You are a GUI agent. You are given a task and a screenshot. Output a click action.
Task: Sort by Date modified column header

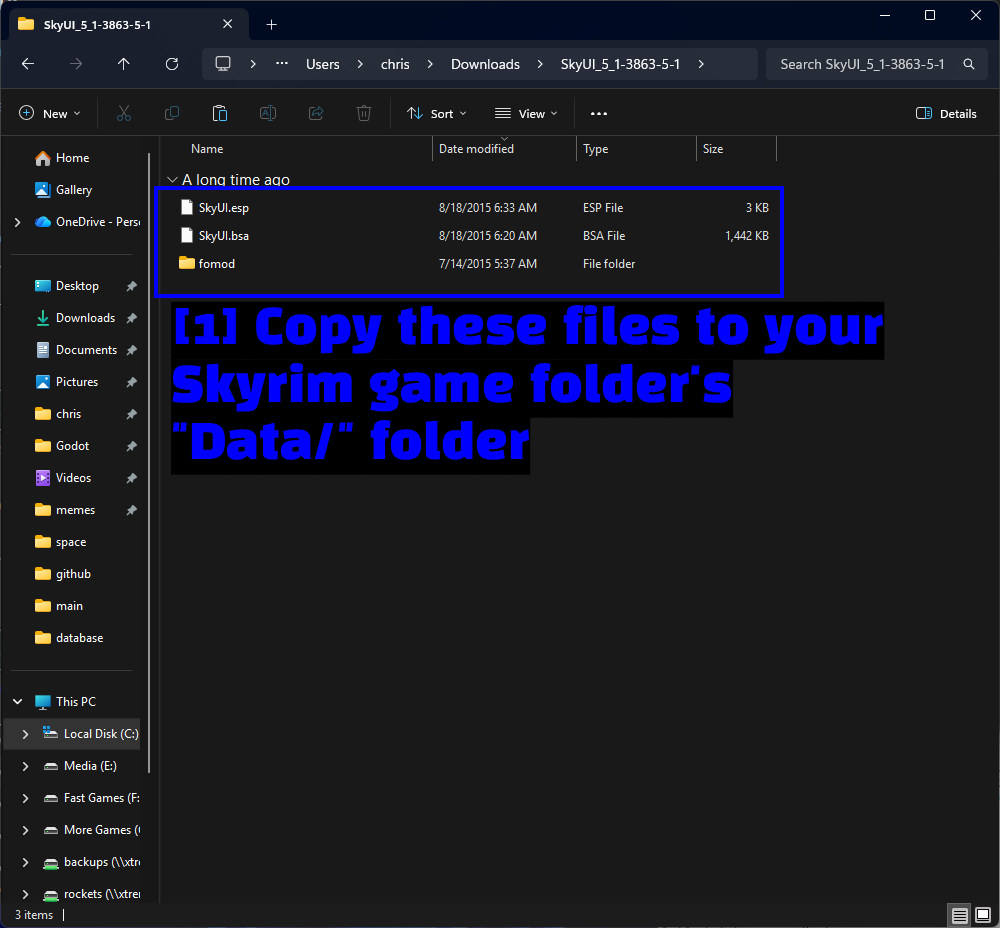(476, 149)
